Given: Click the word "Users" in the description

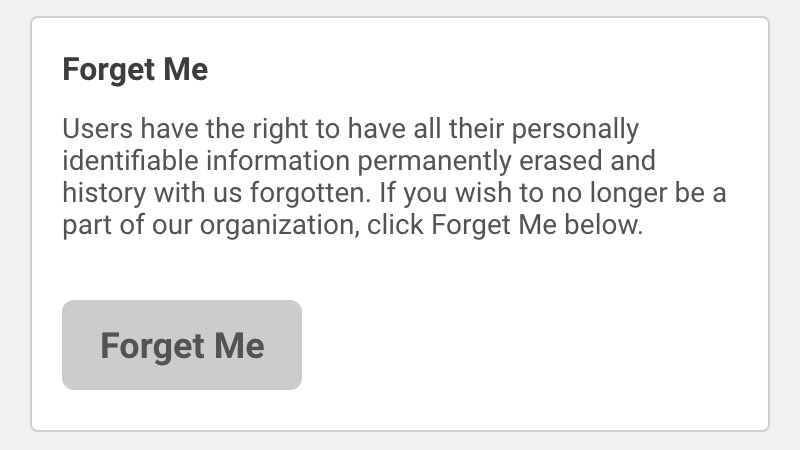Looking at the screenshot, I should click(91, 129).
